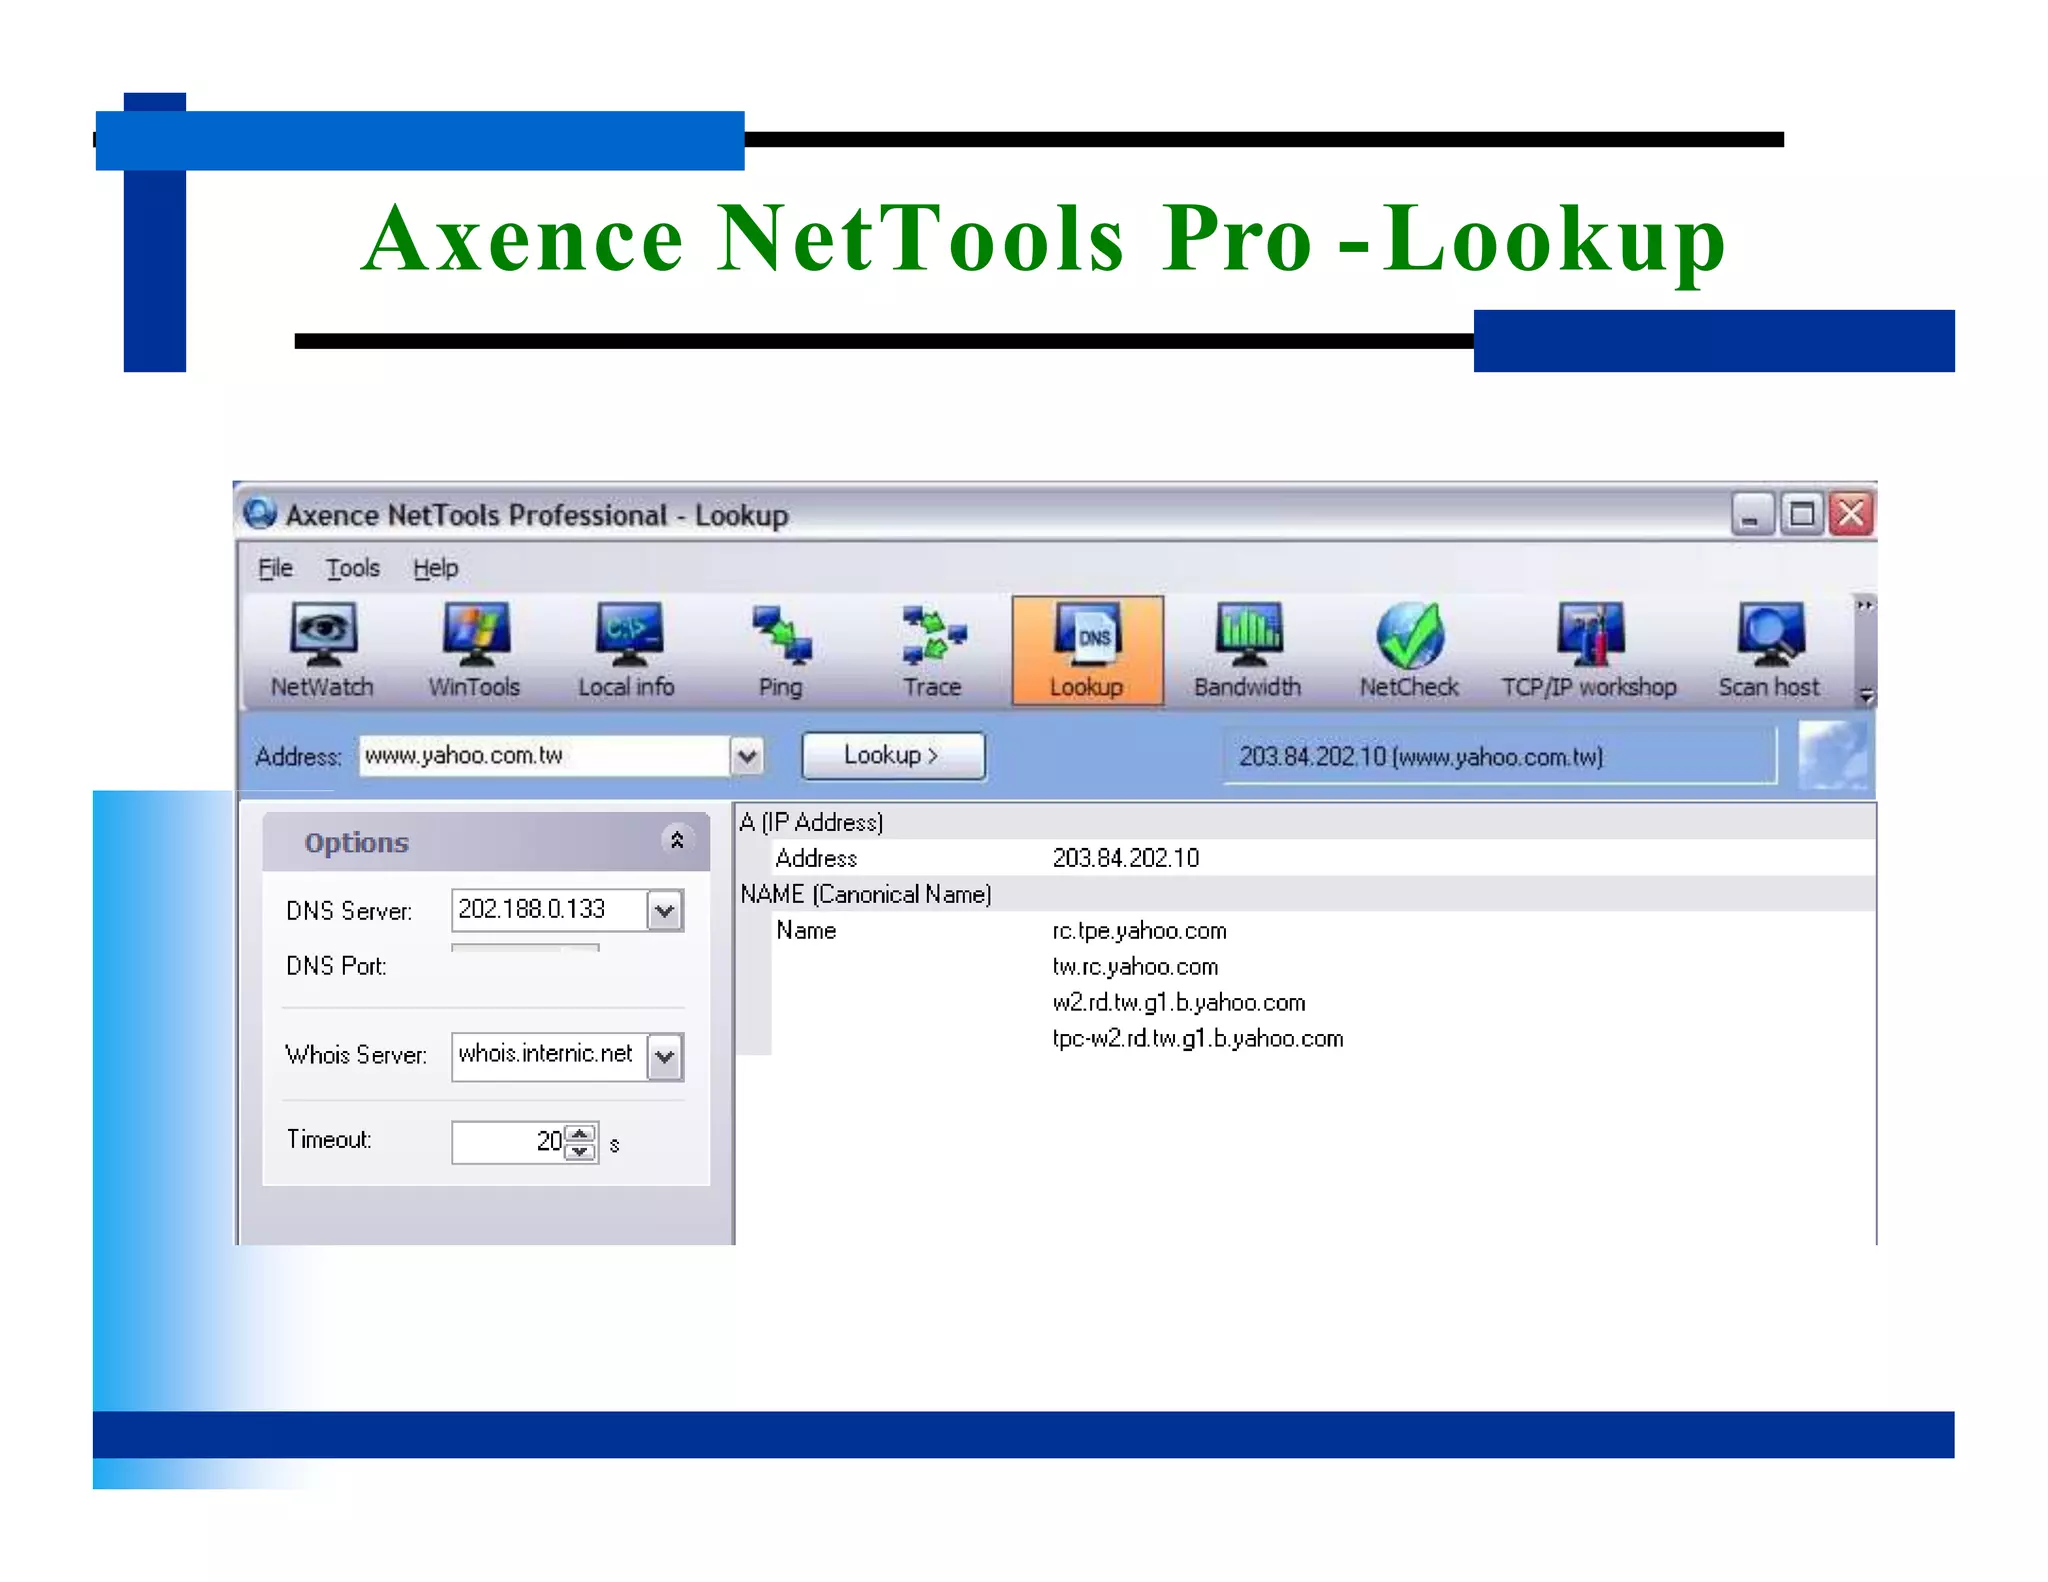
Task: Open the TCP/IP workshop tool
Action: click(x=1589, y=651)
